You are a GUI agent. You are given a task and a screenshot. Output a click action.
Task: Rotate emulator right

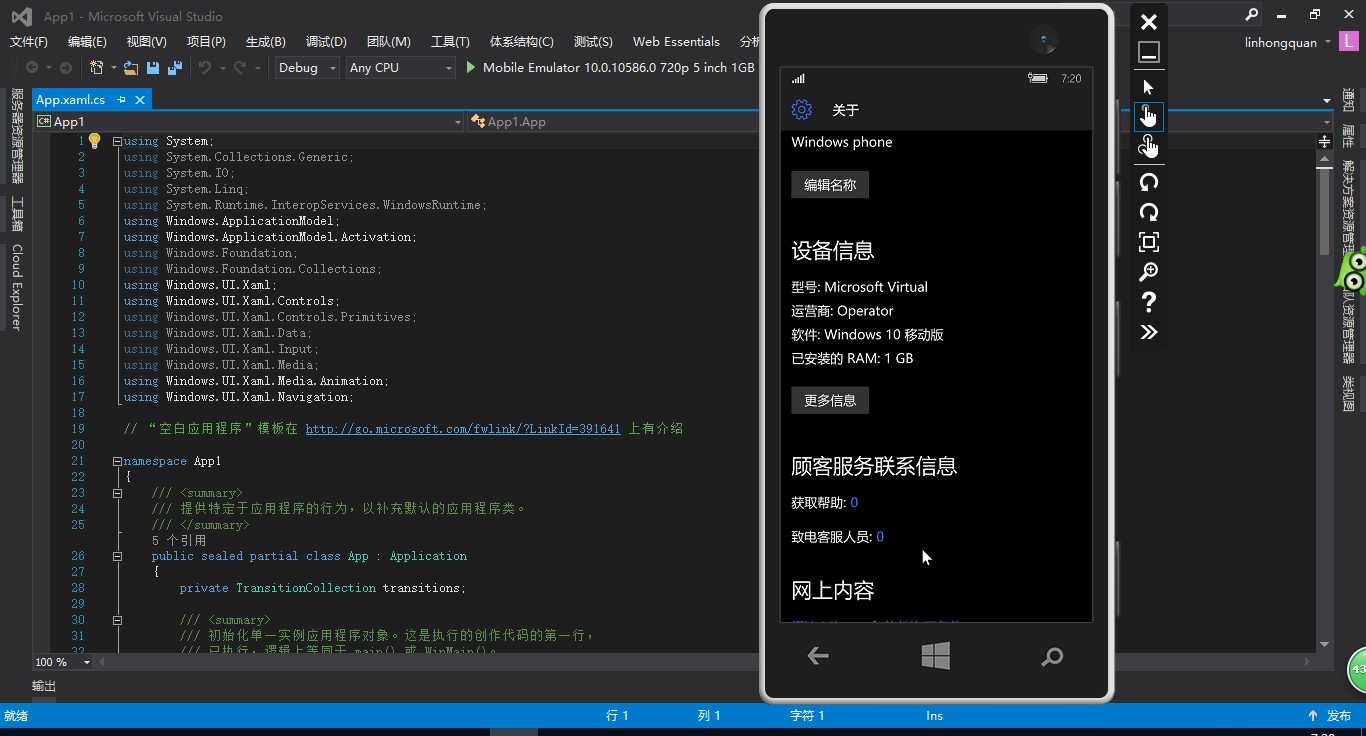(1148, 212)
